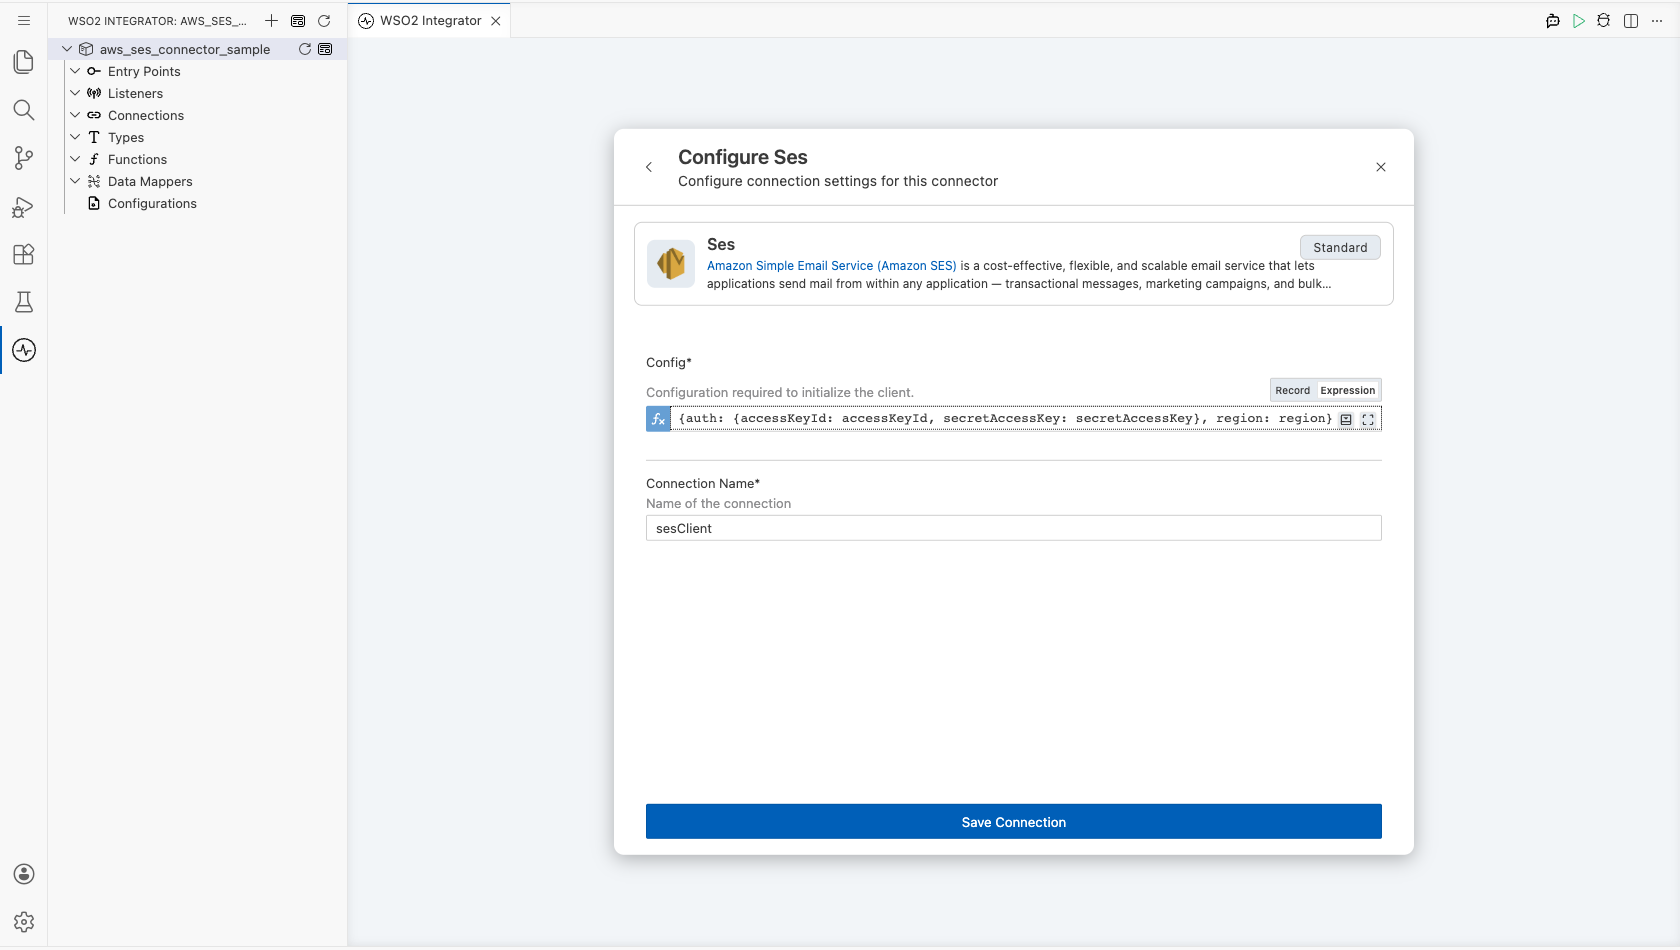This screenshot has width=1680, height=950.
Task: Open the chat icon in top toolbar
Action: coord(1552,20)
